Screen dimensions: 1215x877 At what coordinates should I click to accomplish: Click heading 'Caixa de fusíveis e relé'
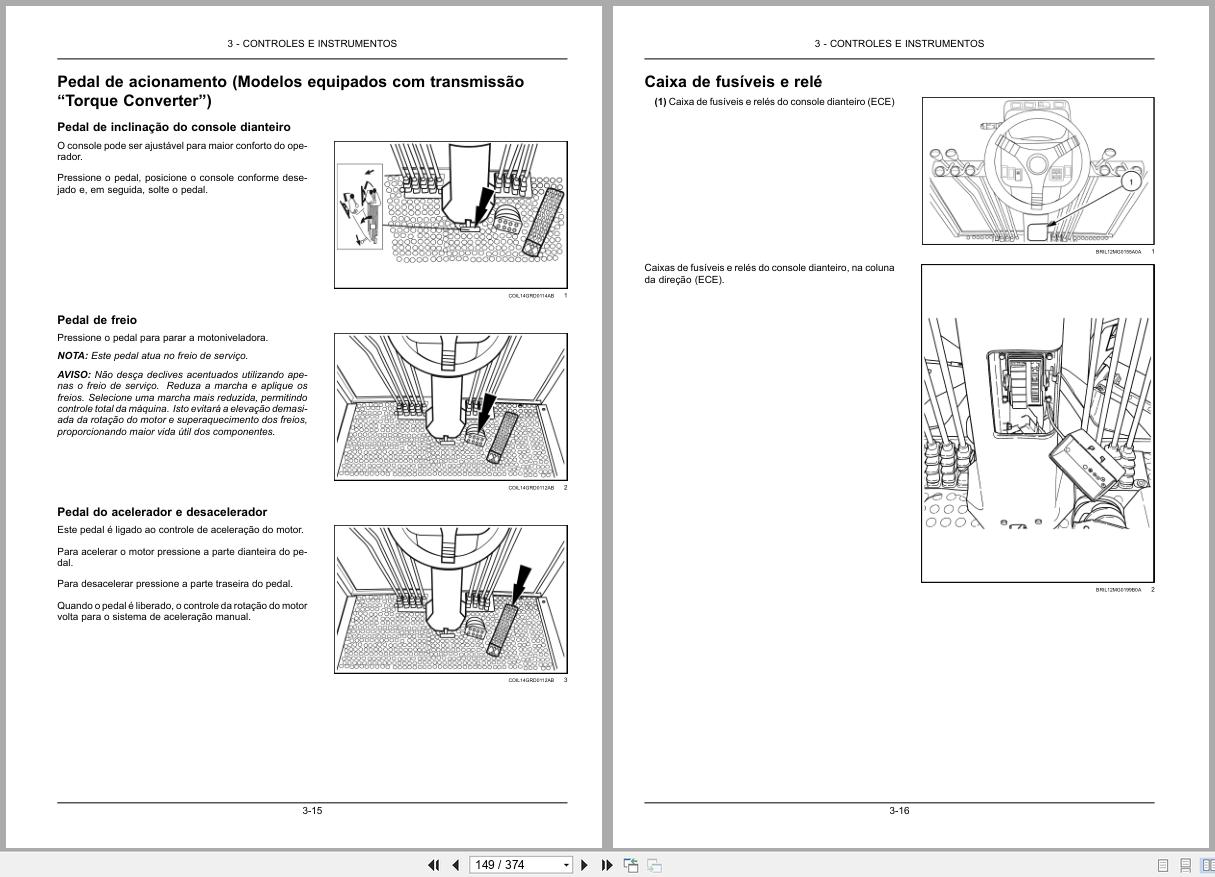tap(733, 82)
